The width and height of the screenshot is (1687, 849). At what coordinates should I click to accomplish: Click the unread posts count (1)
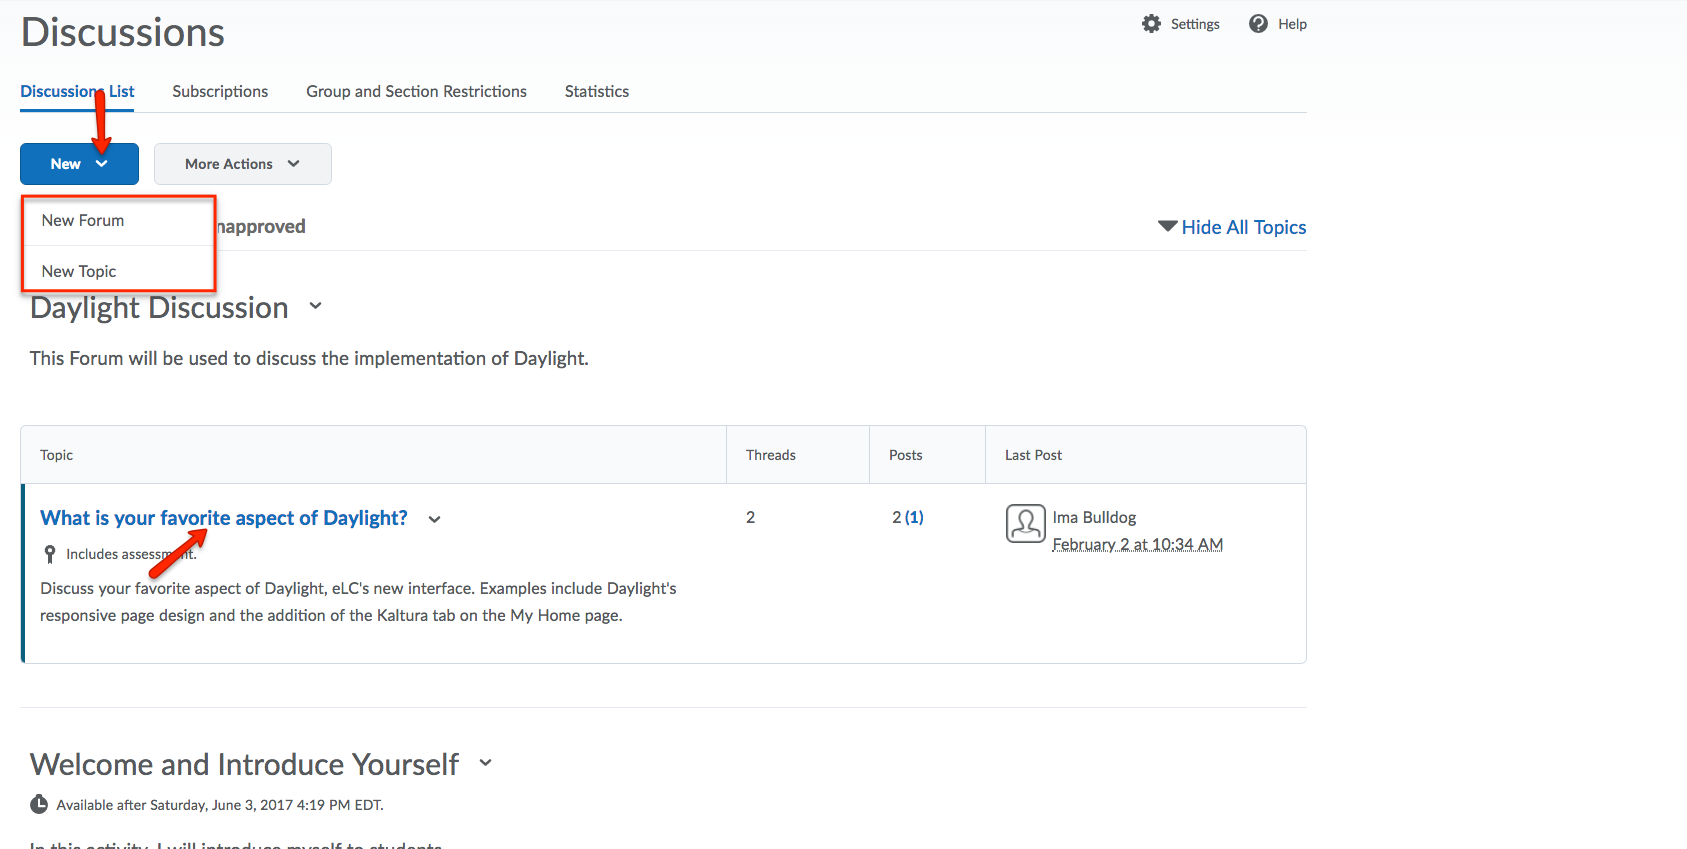click(x=914, y=517)
